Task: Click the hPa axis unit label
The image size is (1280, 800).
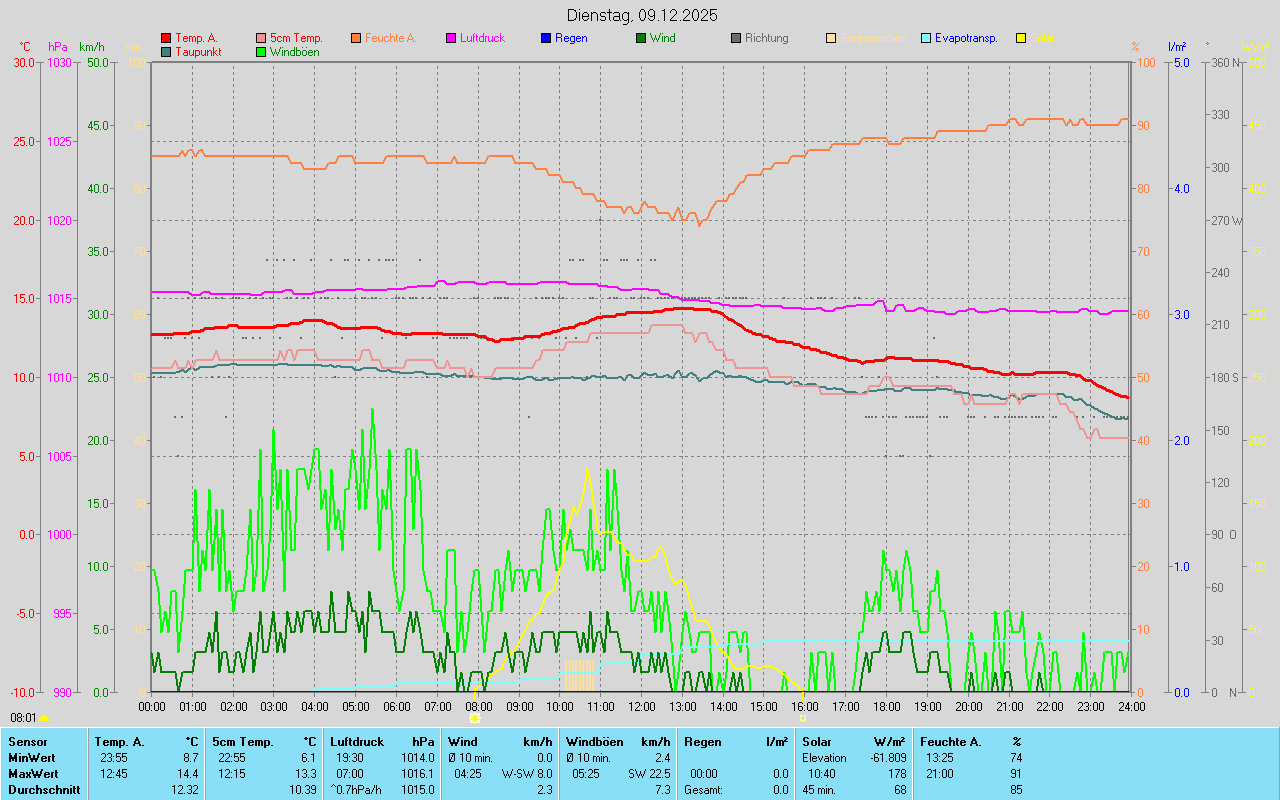Action: point(59,47)
